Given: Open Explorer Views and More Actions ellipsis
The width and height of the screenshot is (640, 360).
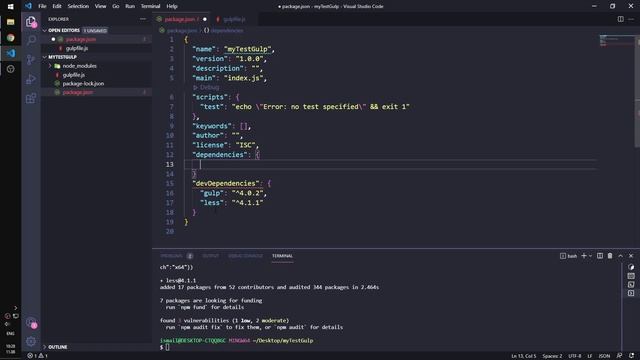Looking at the screenshot, I should click(x=142, y=19).
